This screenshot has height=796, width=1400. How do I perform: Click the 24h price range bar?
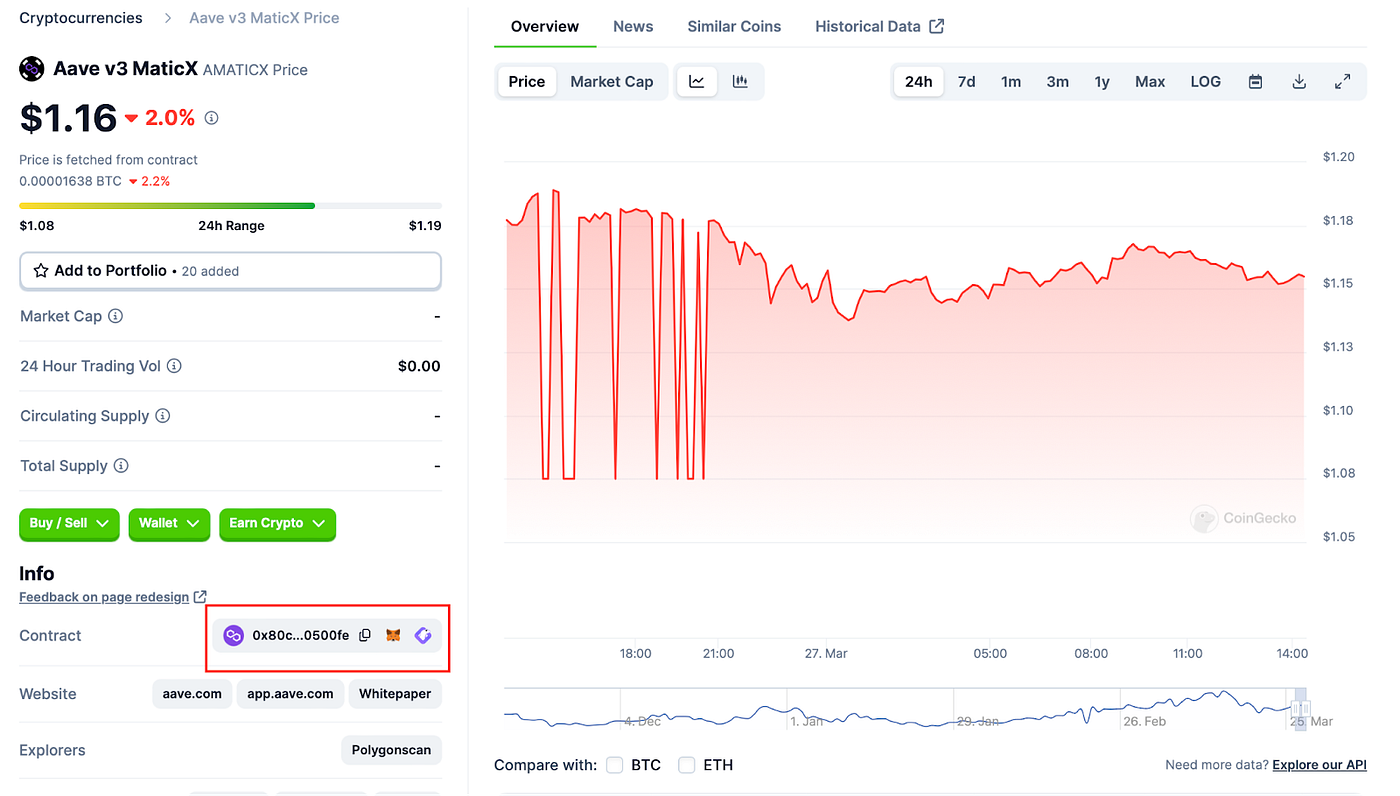[x=230, y=205]
